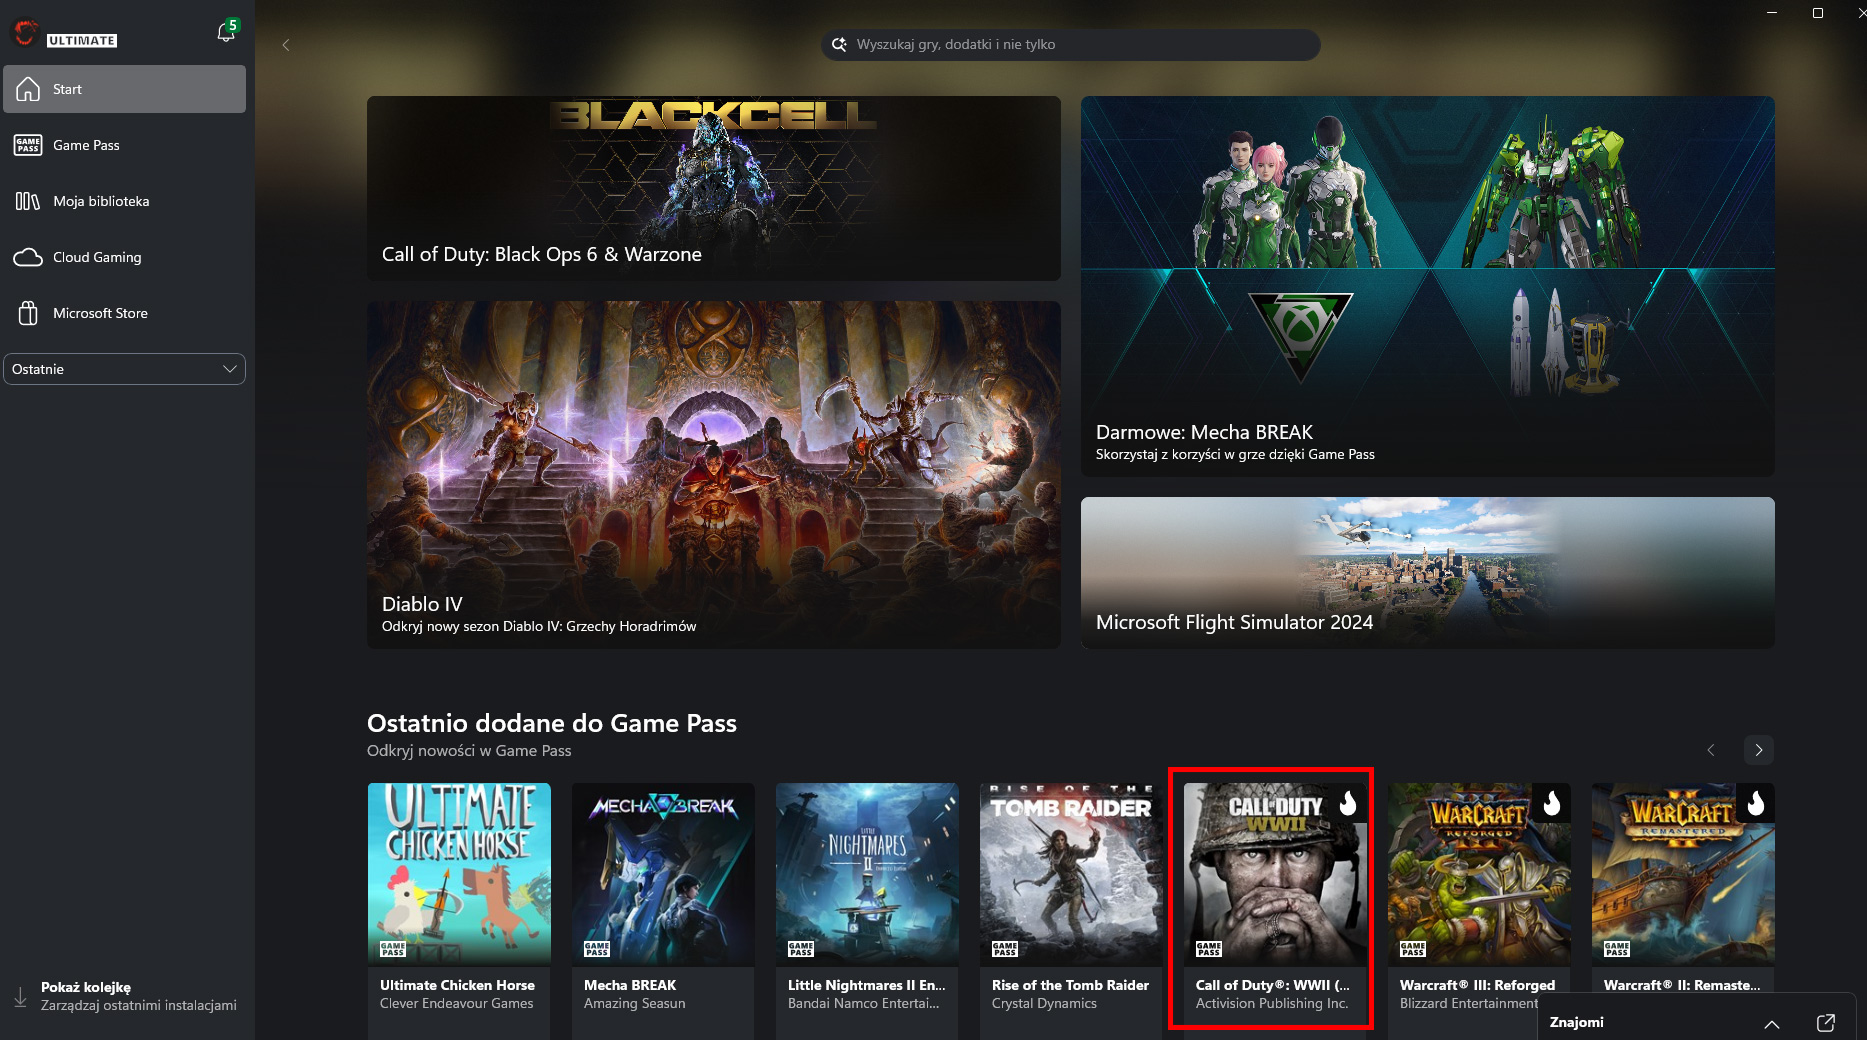Go back using the back arrow
Screen dimensions: 1867x1040
coord(286,45)
